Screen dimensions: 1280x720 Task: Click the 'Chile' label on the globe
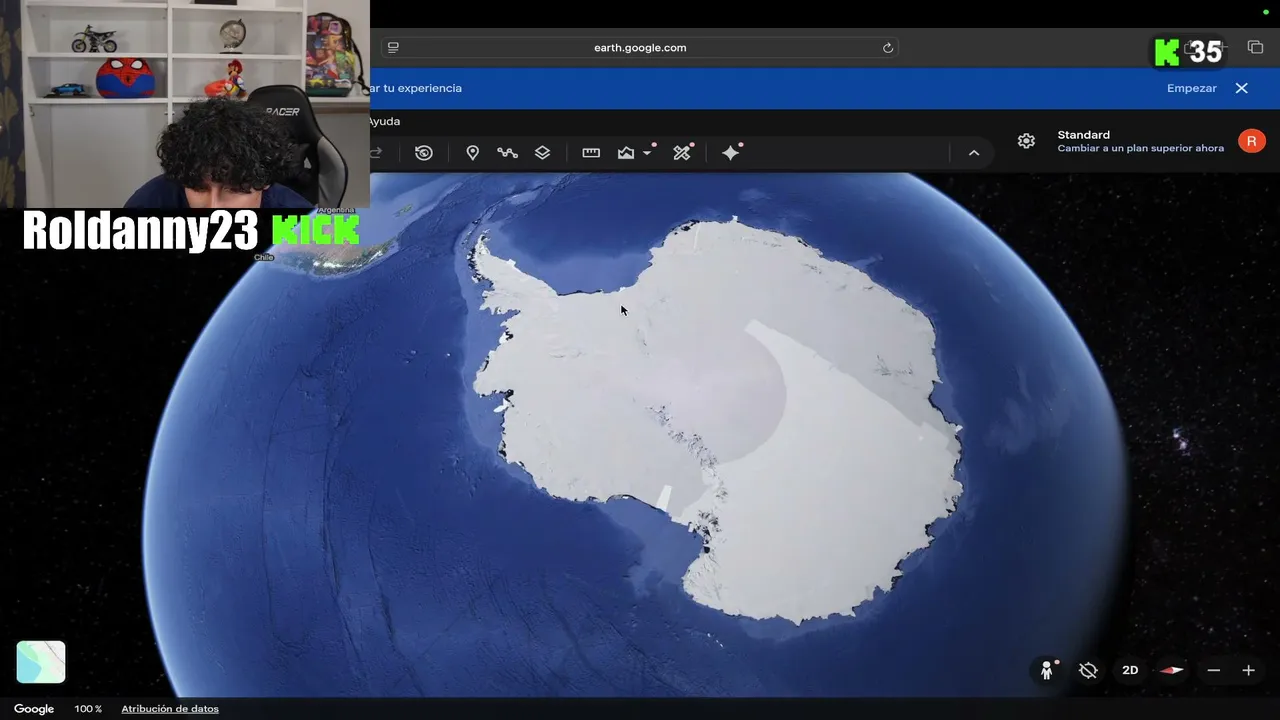[x=264, y=258]
